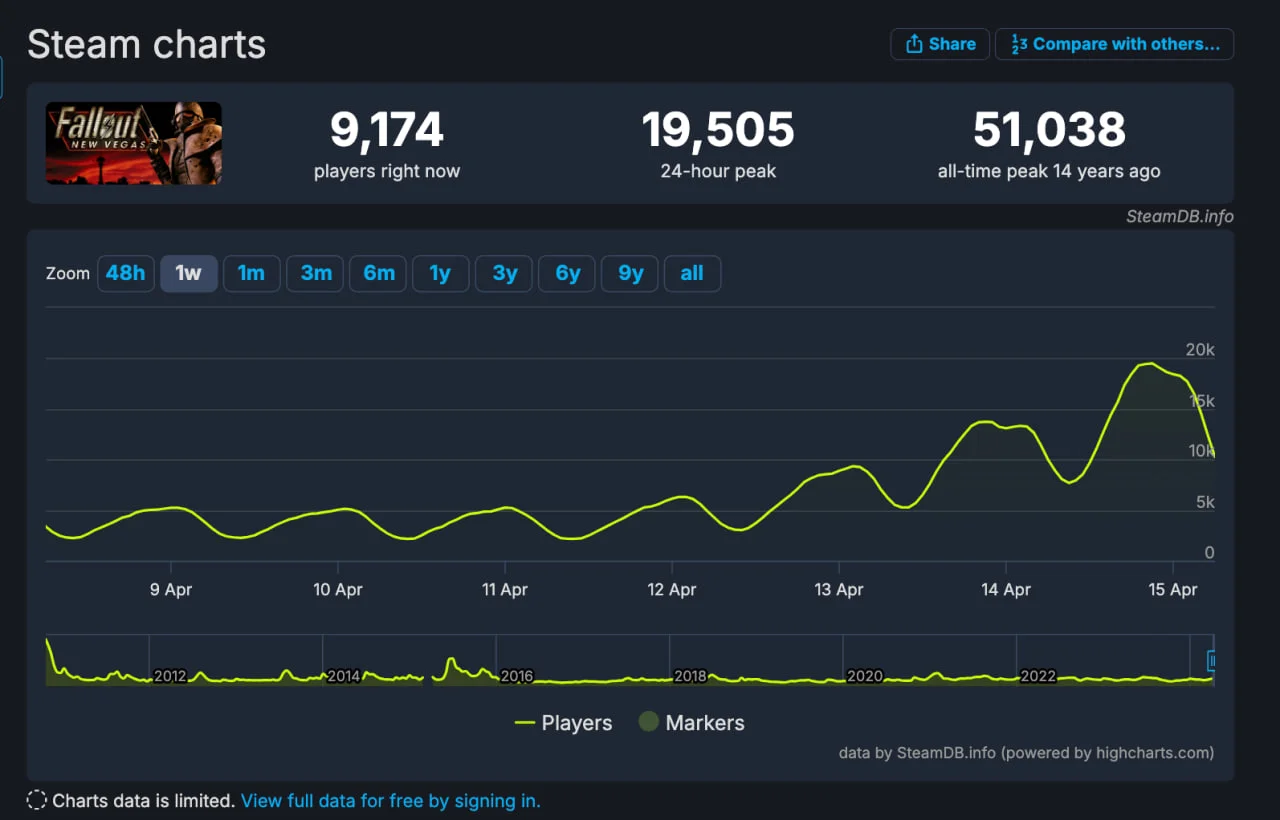
Task: Open View full data by signing in link
Action: (390, 801)
